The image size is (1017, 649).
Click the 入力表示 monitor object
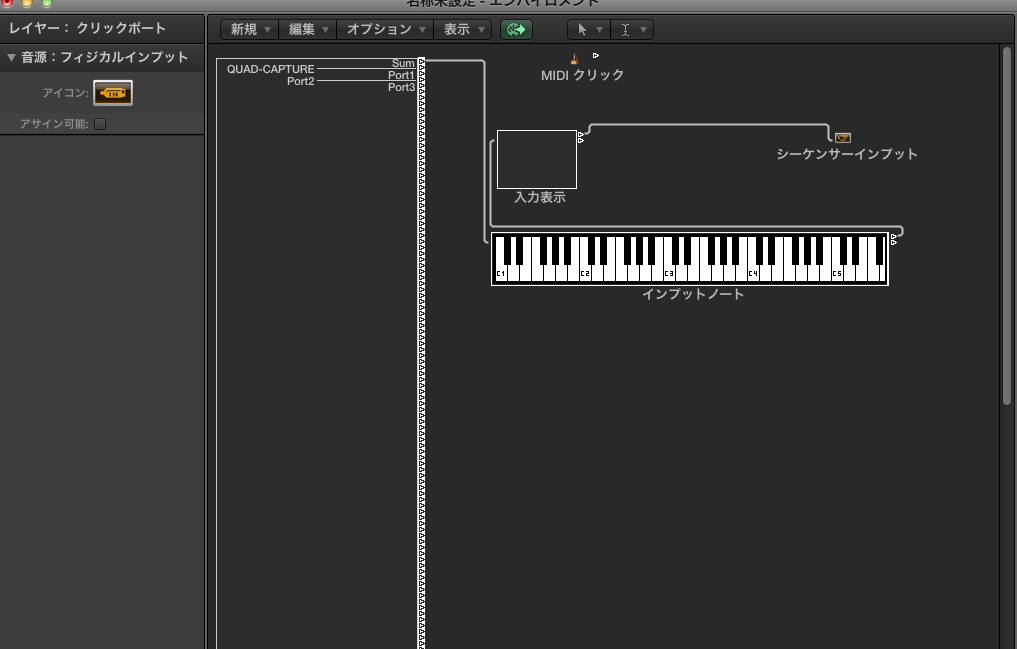tap(536, 158)
